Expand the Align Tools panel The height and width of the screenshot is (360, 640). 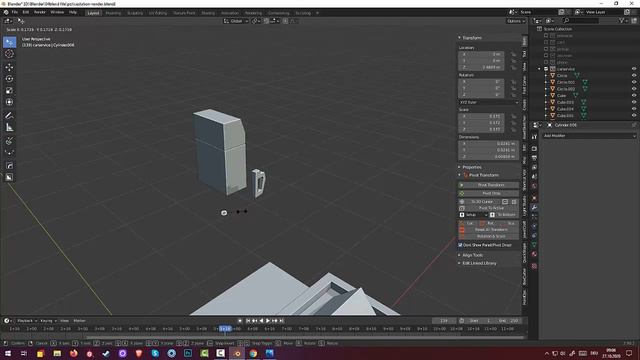tap(459, 255)
